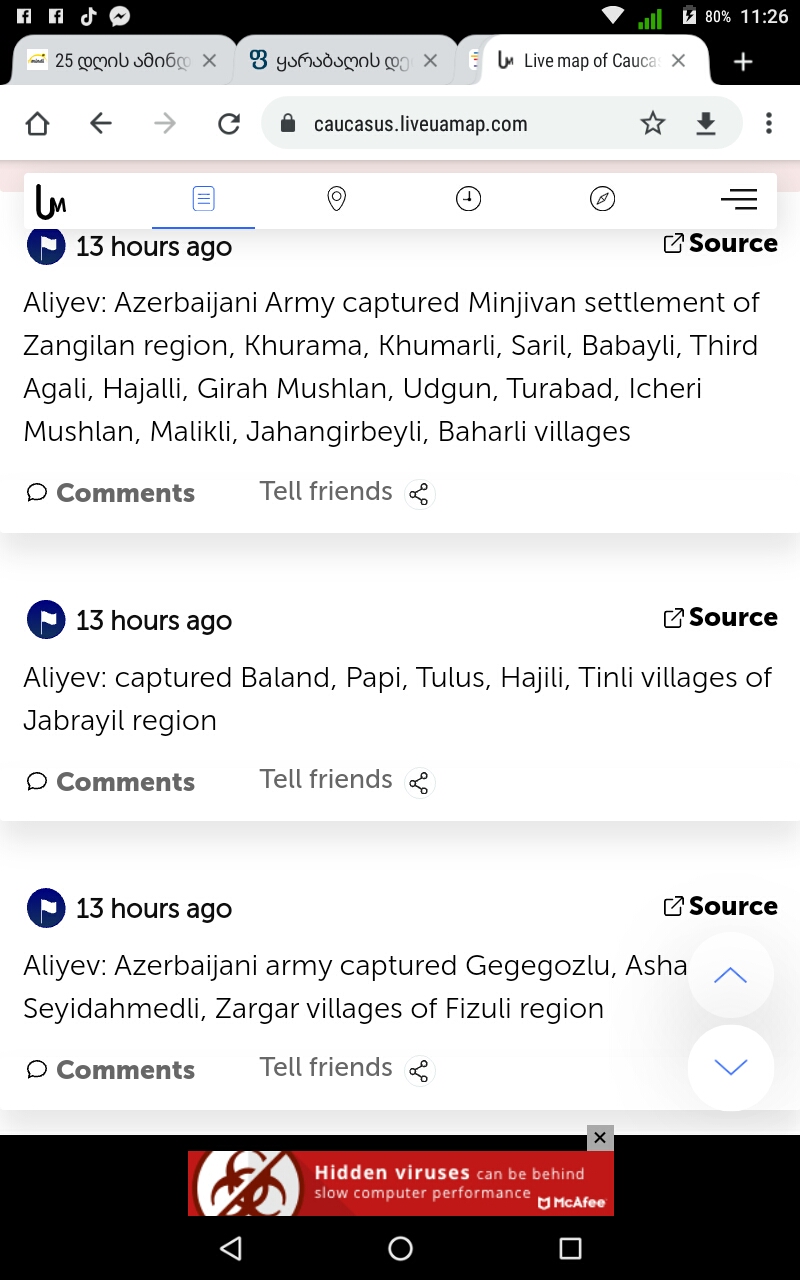The height and width of the screenshot is (1280, 800).
Task: Open Comments on the Jabrayil region post
Action: (111, 781)
